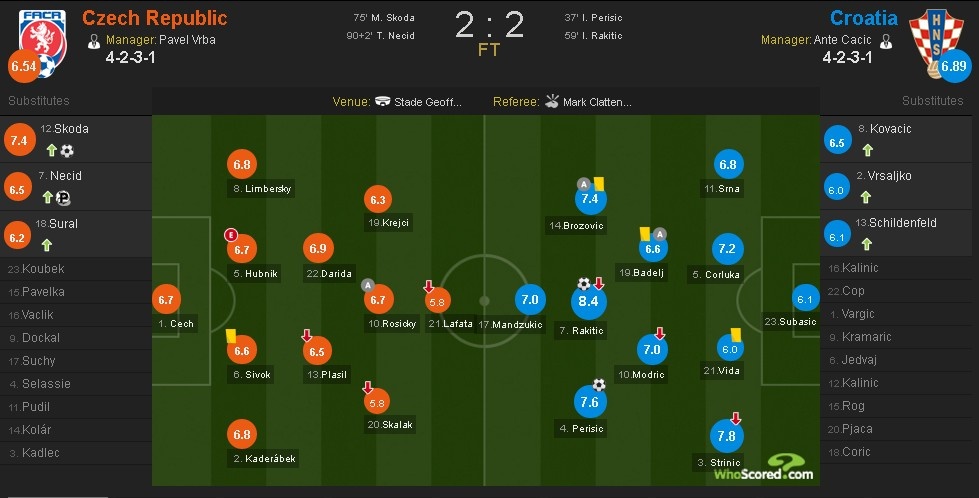Open the Croatia team name link
The image size is (979, 498).
tap(863, 18)
